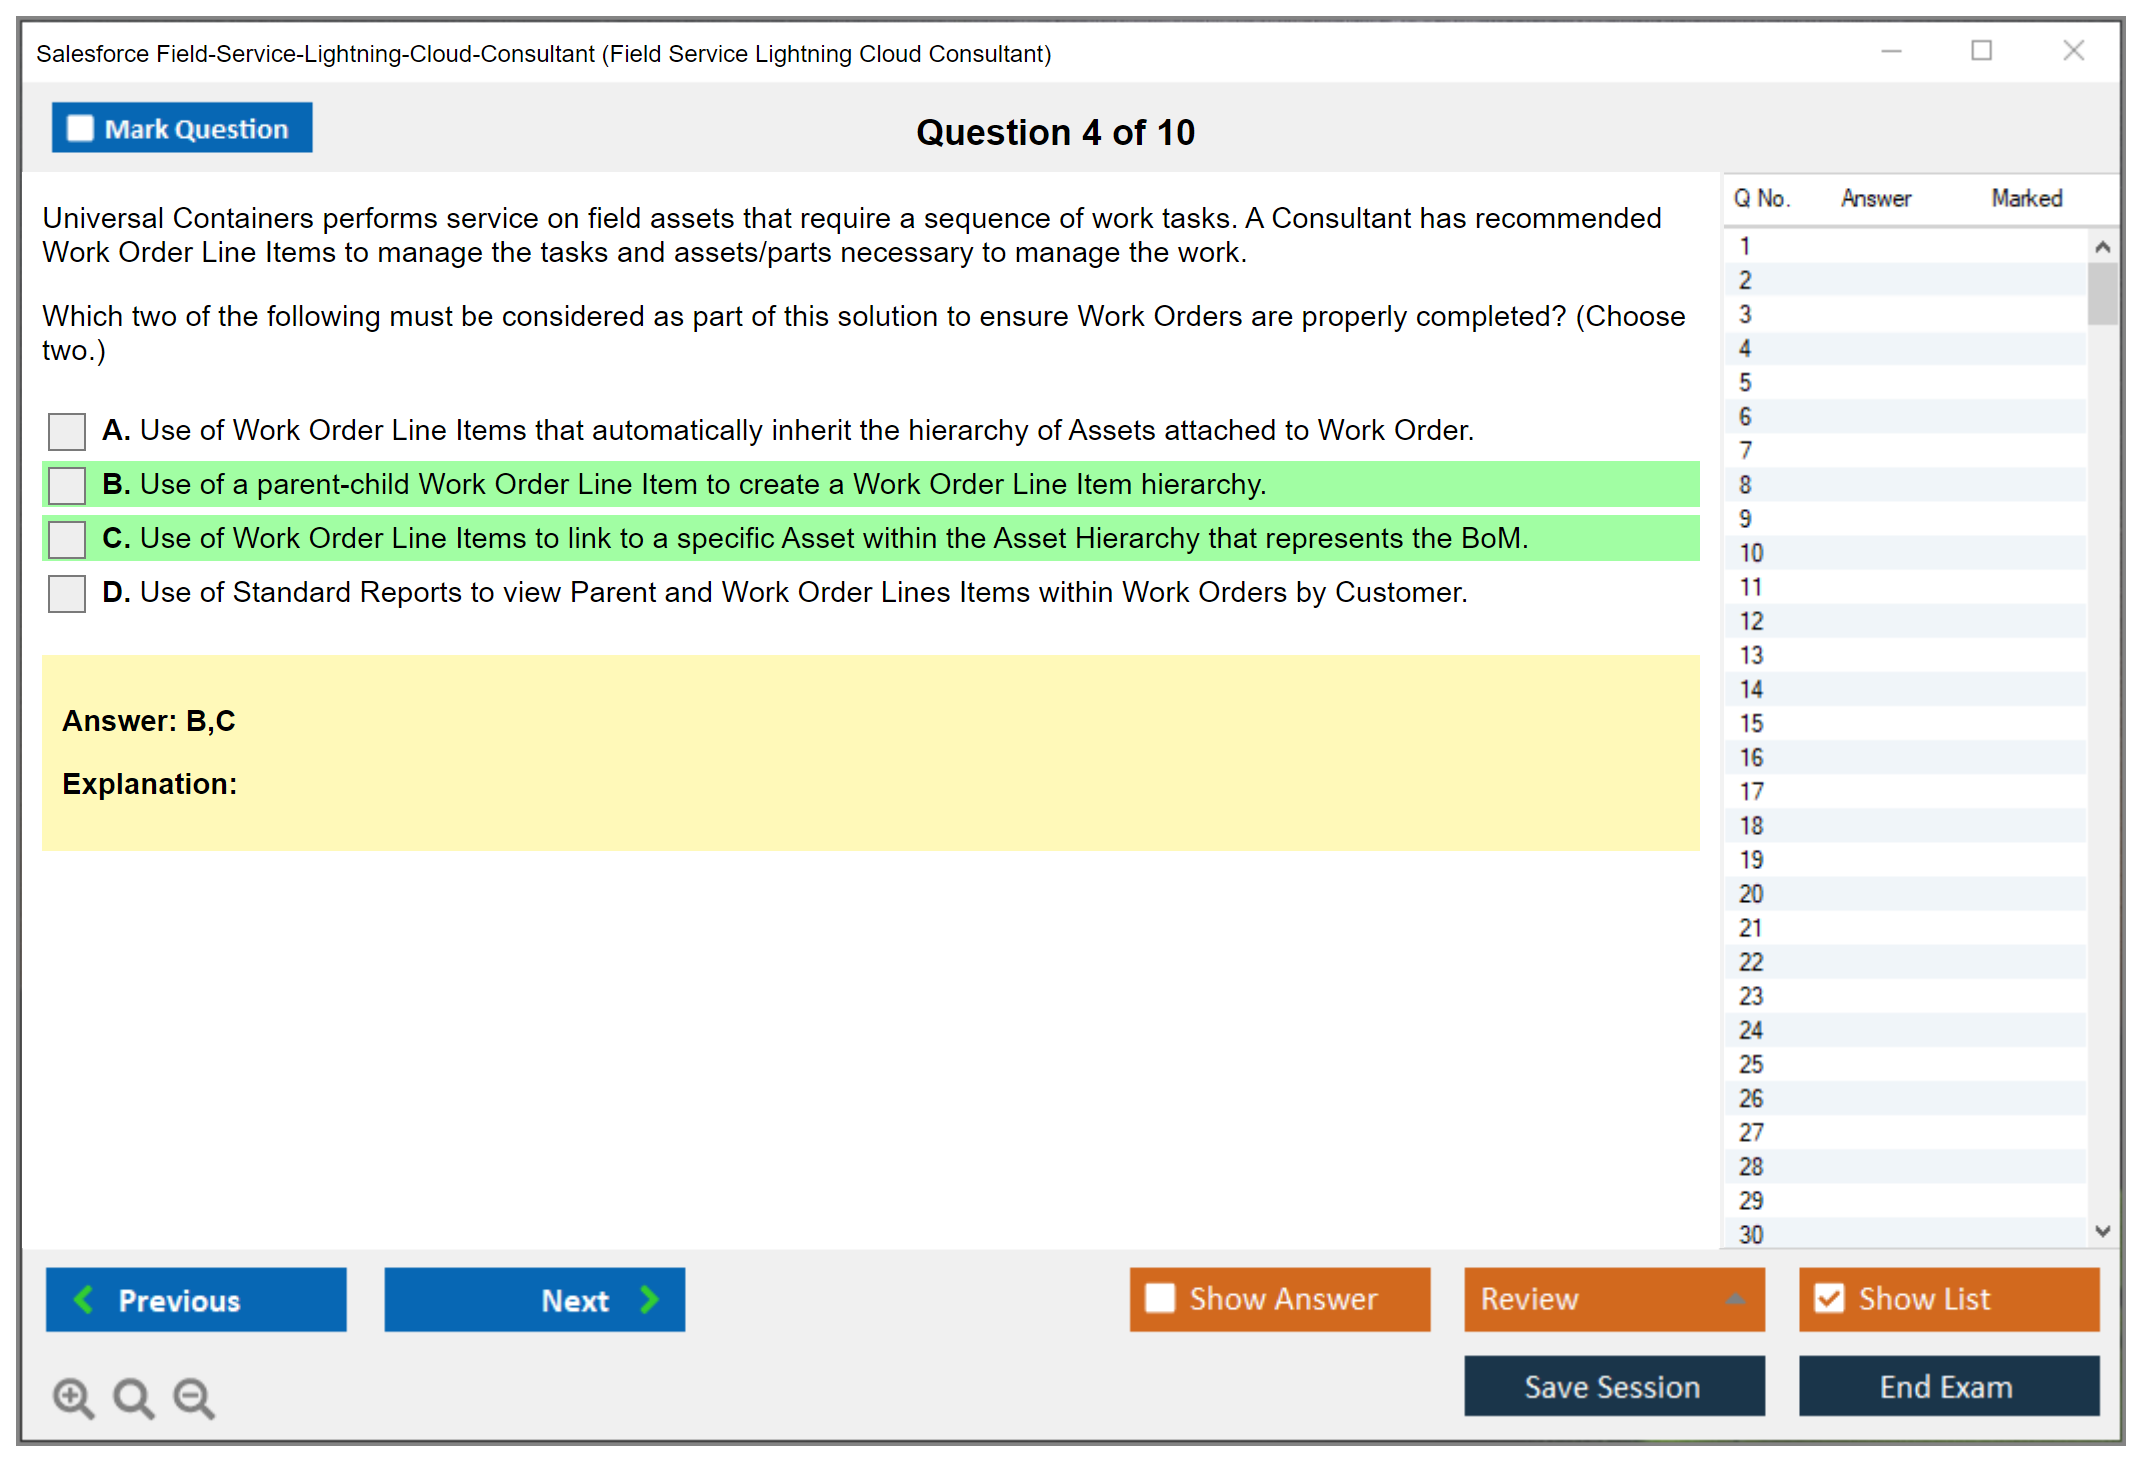The height and width of the screenshot is (1470, 2150).
Task: Click the green right arrow on Next
Action: (x=649, y=1299)
